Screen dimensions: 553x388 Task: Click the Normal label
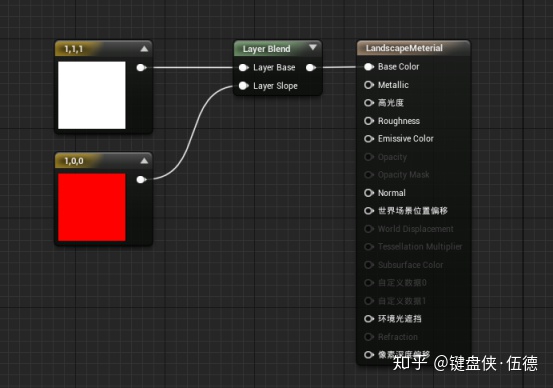coord(392,193)
